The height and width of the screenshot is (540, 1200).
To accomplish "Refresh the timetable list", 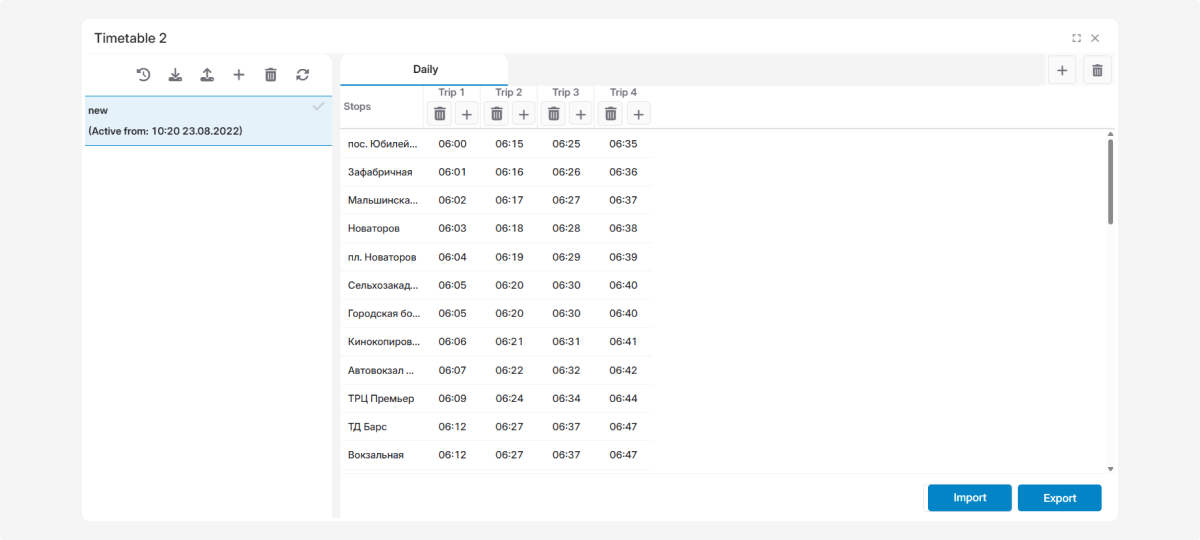I will (x=302, y=75).
